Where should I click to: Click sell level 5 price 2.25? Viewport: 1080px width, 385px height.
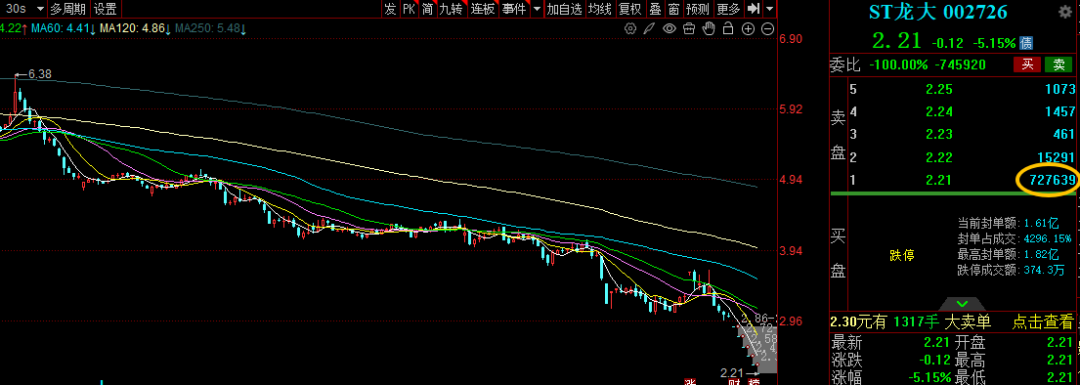938,90
